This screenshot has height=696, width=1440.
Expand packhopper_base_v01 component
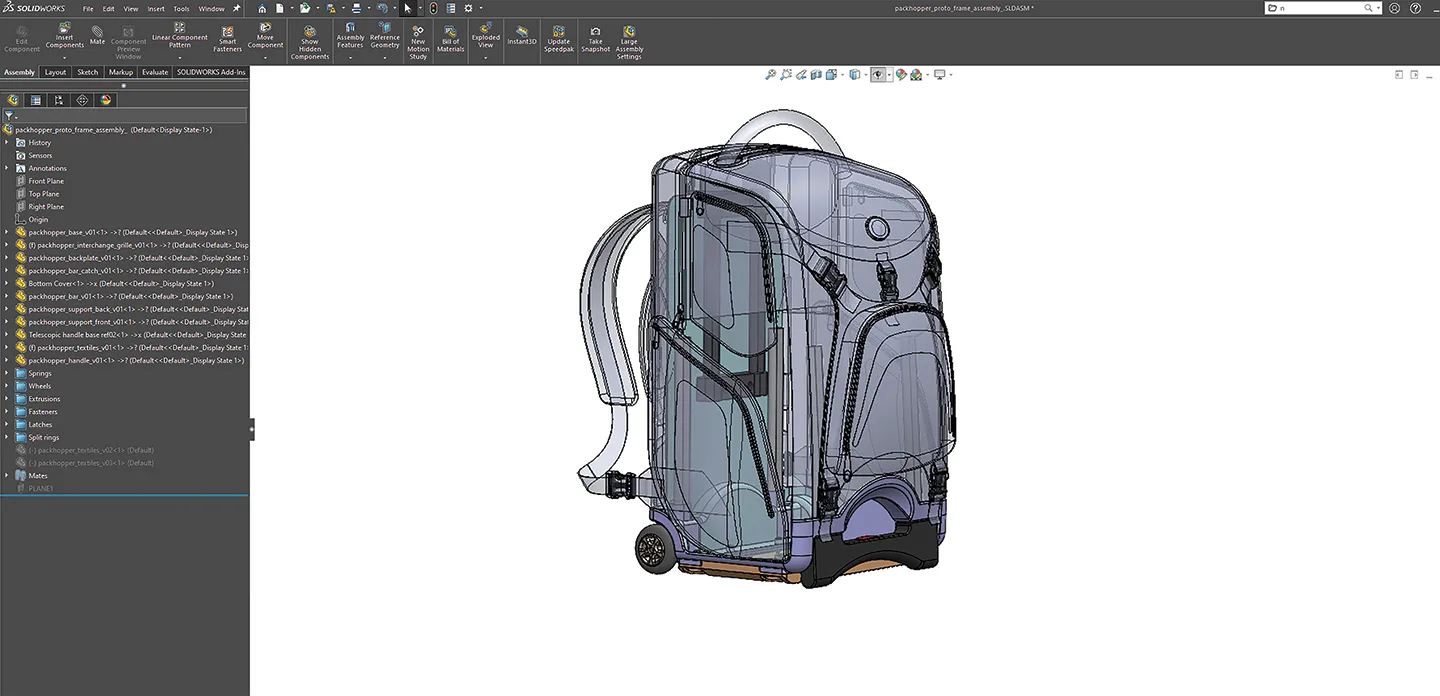coord(7,232)
